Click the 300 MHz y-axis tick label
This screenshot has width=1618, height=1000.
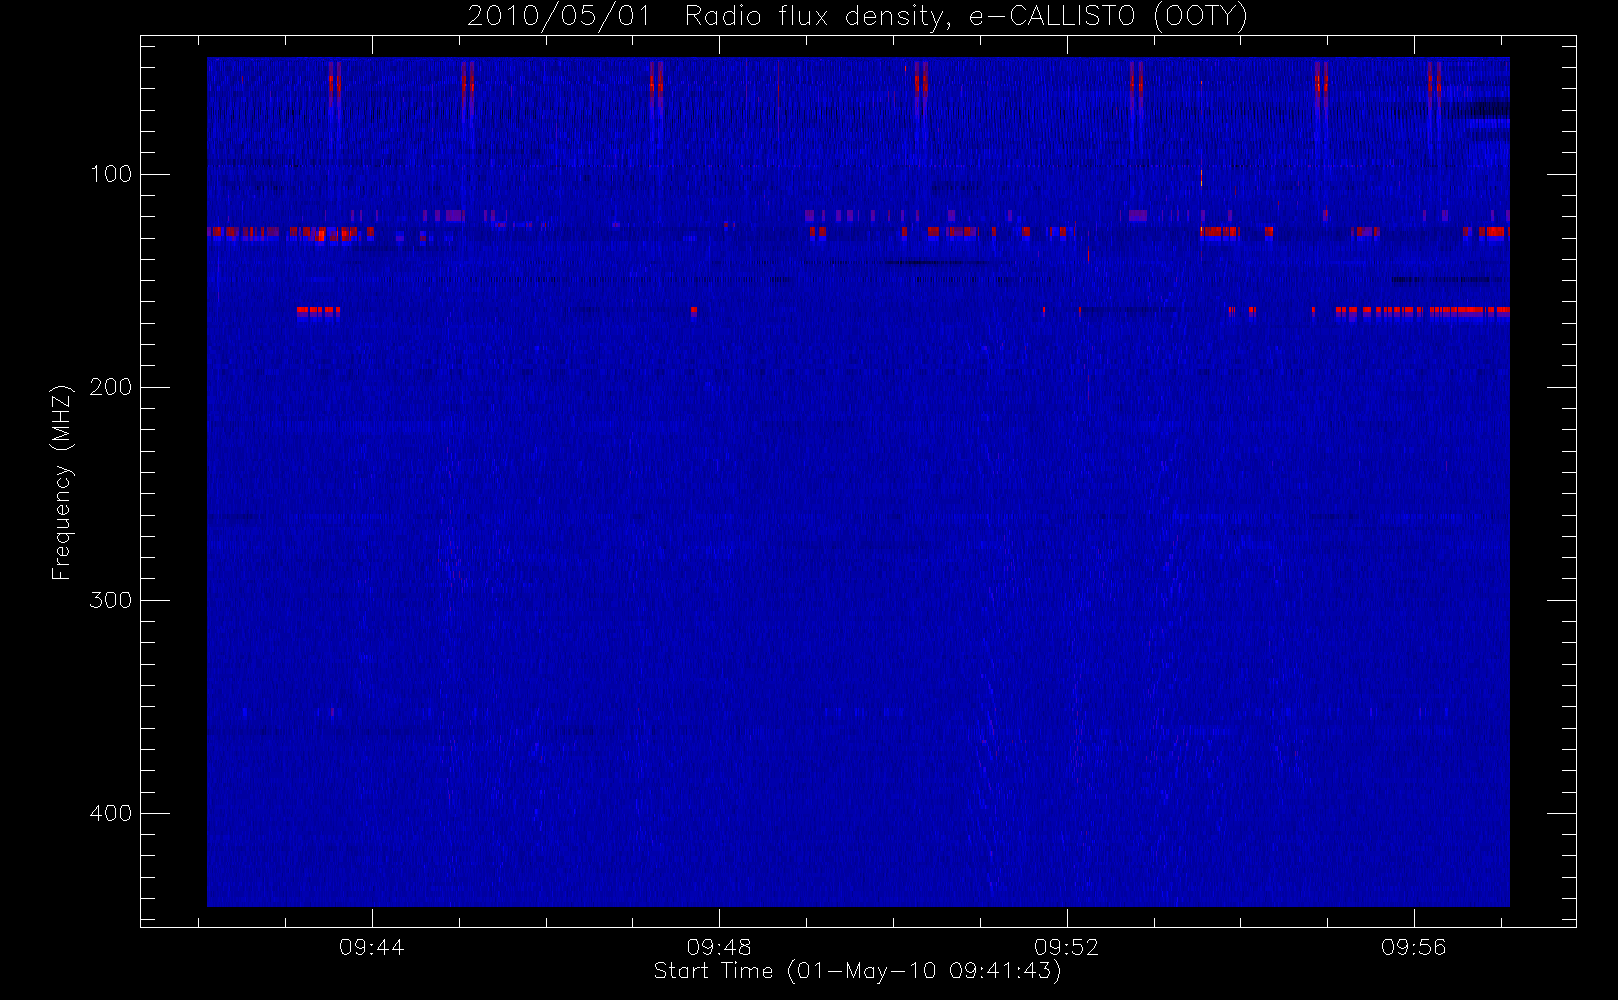111,600
